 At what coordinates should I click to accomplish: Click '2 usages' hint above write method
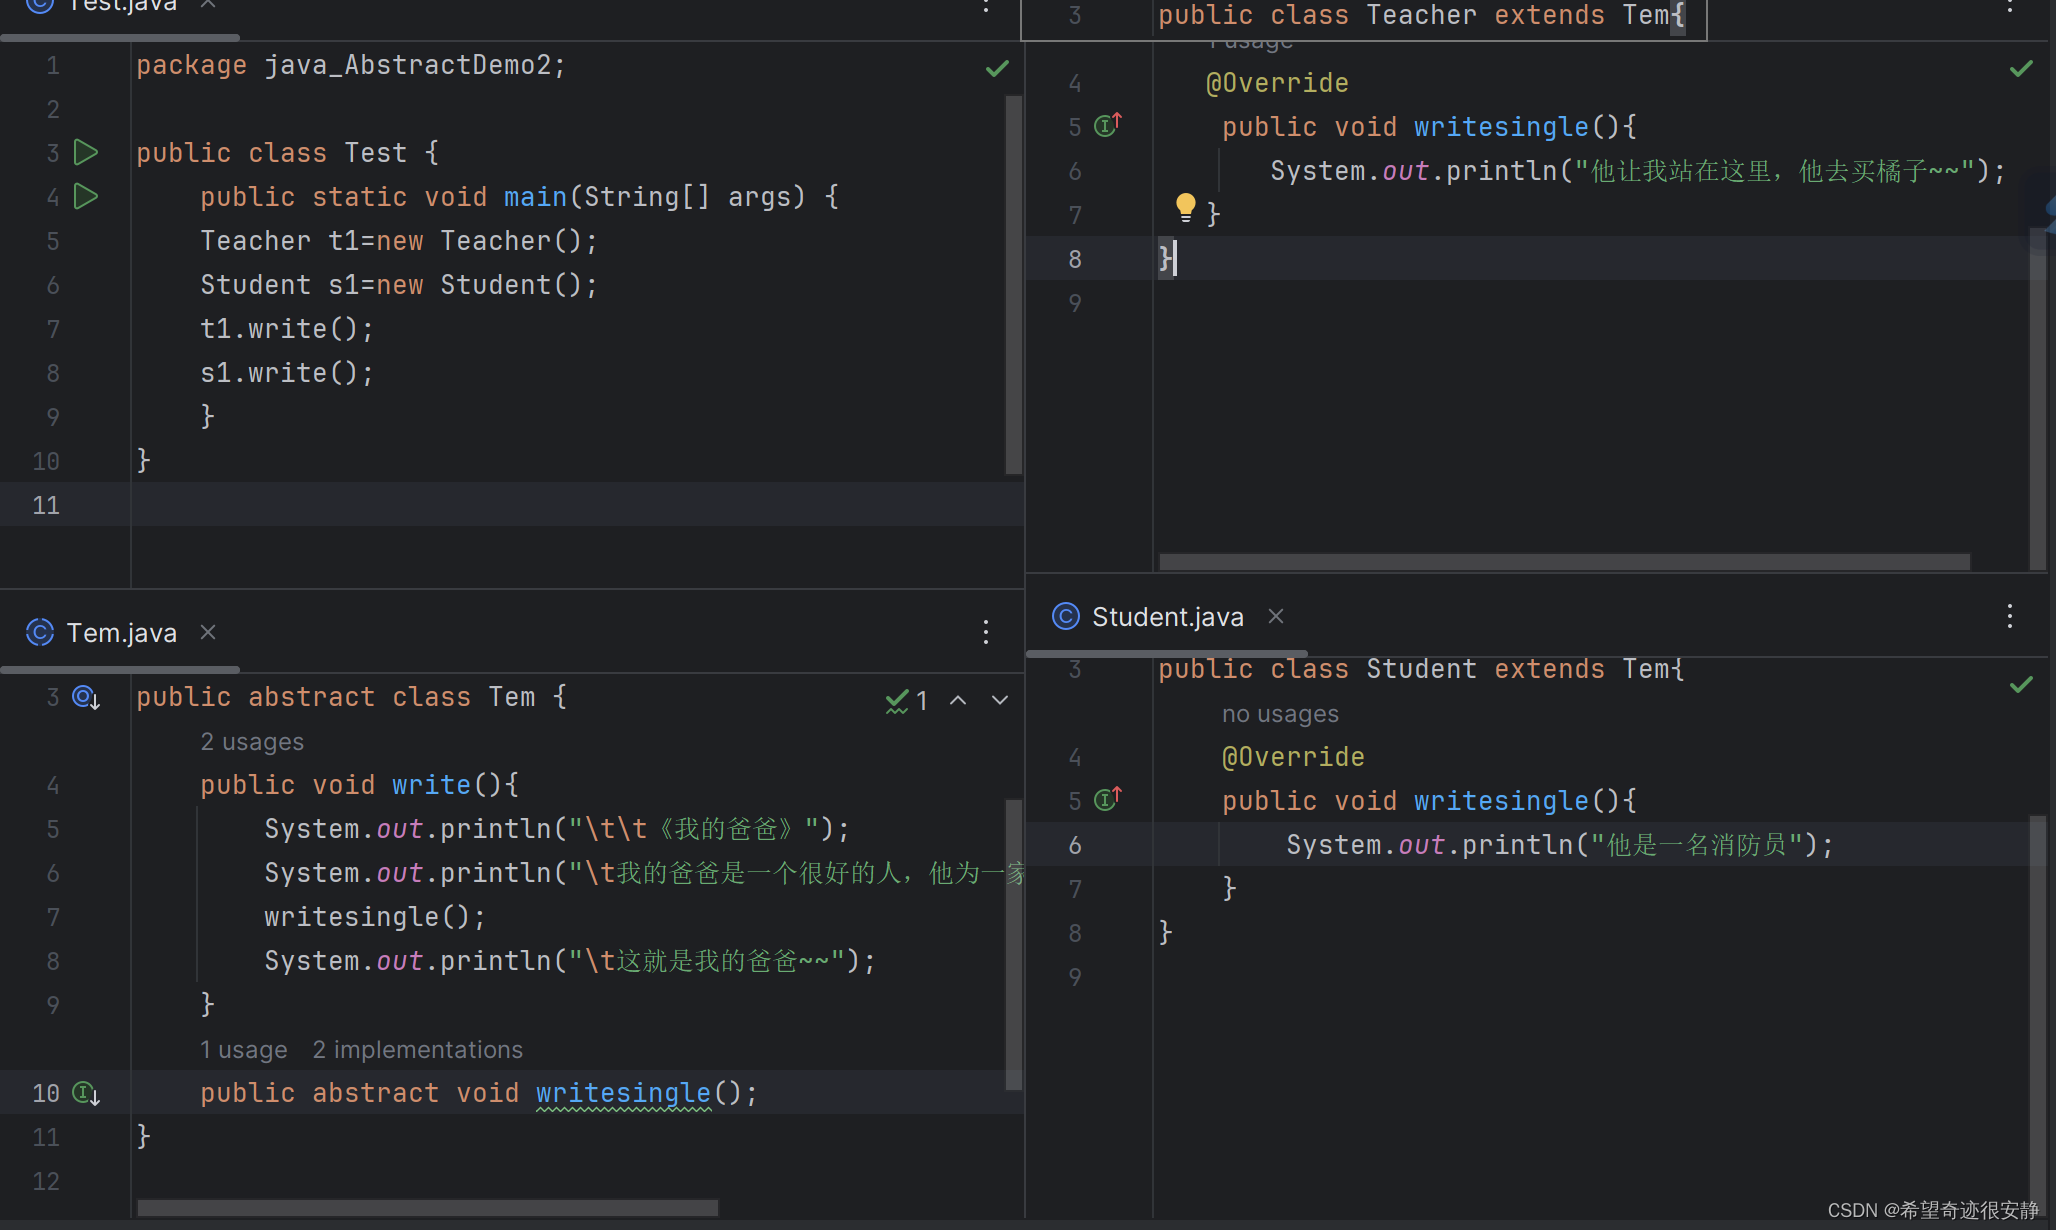pos(252,741)
